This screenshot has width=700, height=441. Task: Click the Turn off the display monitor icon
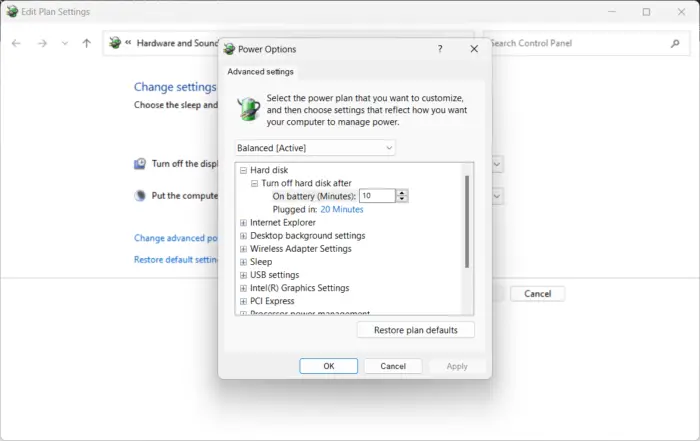(140, 164)
